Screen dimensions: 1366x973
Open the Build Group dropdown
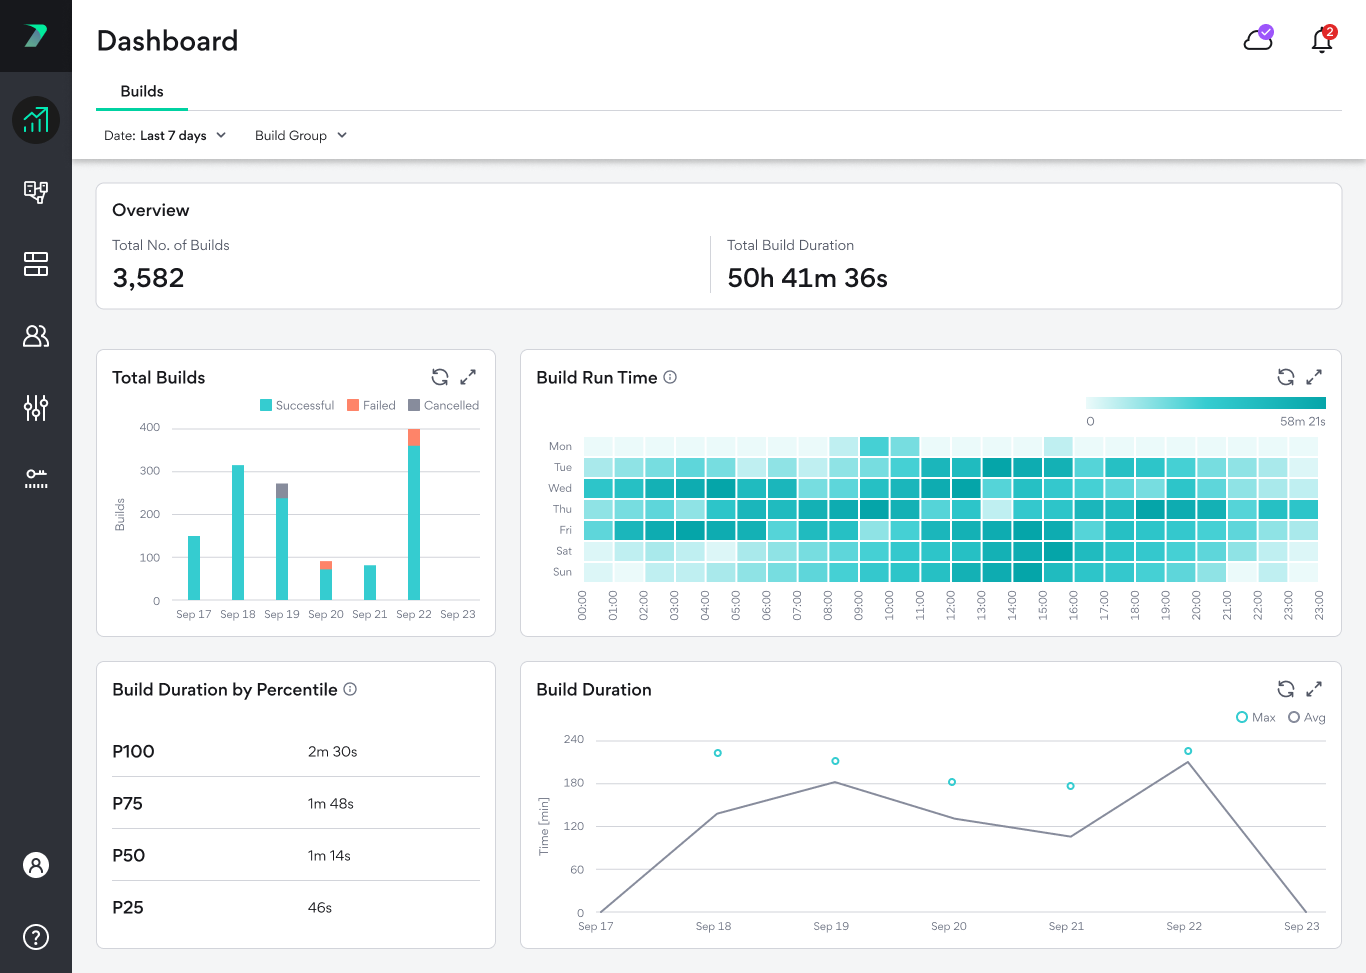pyautogui.click(x=300, y=135)
